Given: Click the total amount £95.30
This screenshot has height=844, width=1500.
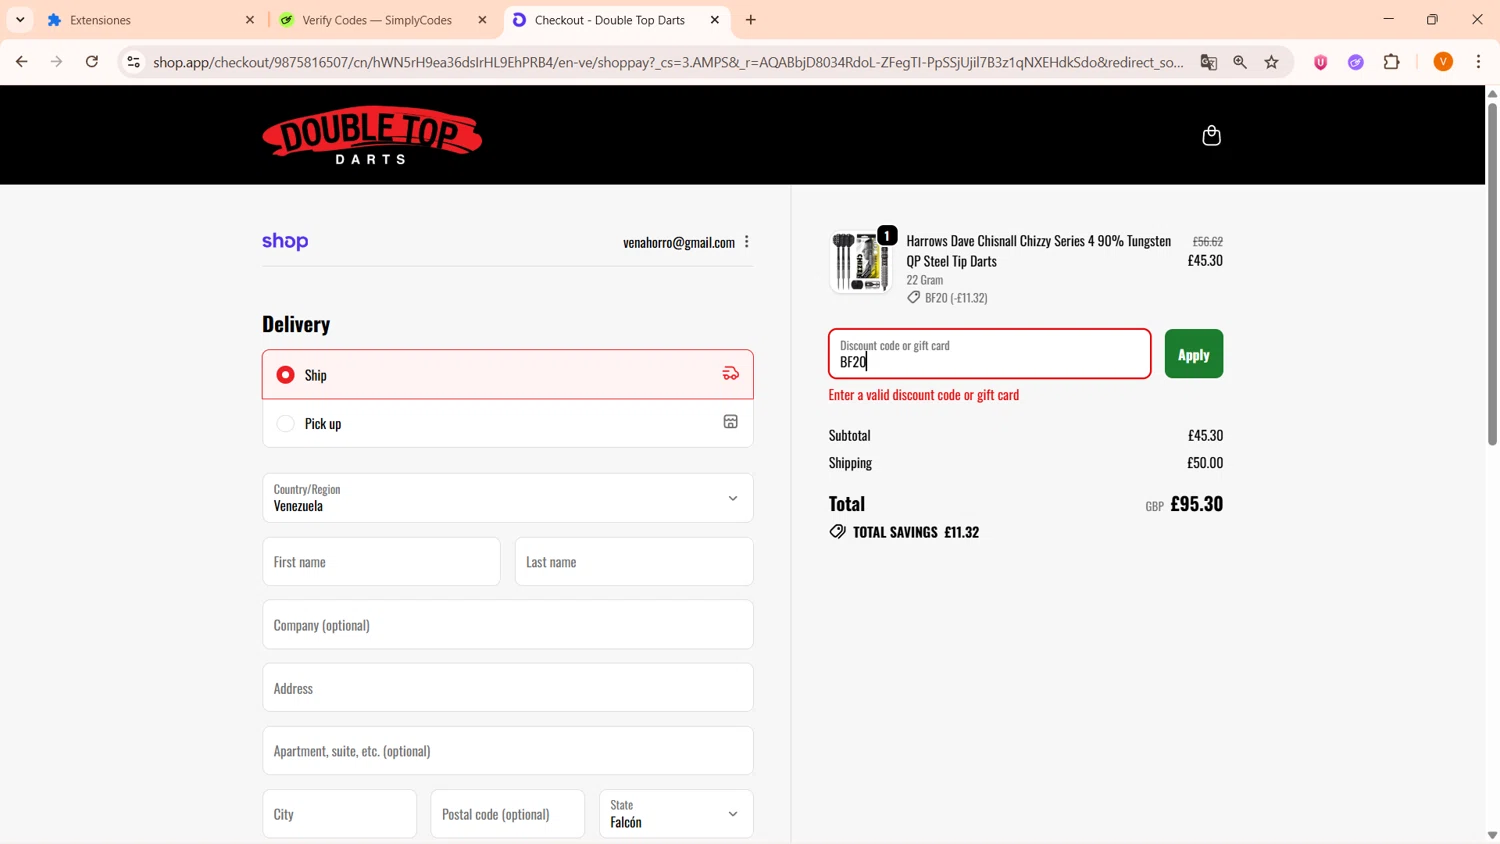Looking at the screenshot, I should coord(1197,504).
